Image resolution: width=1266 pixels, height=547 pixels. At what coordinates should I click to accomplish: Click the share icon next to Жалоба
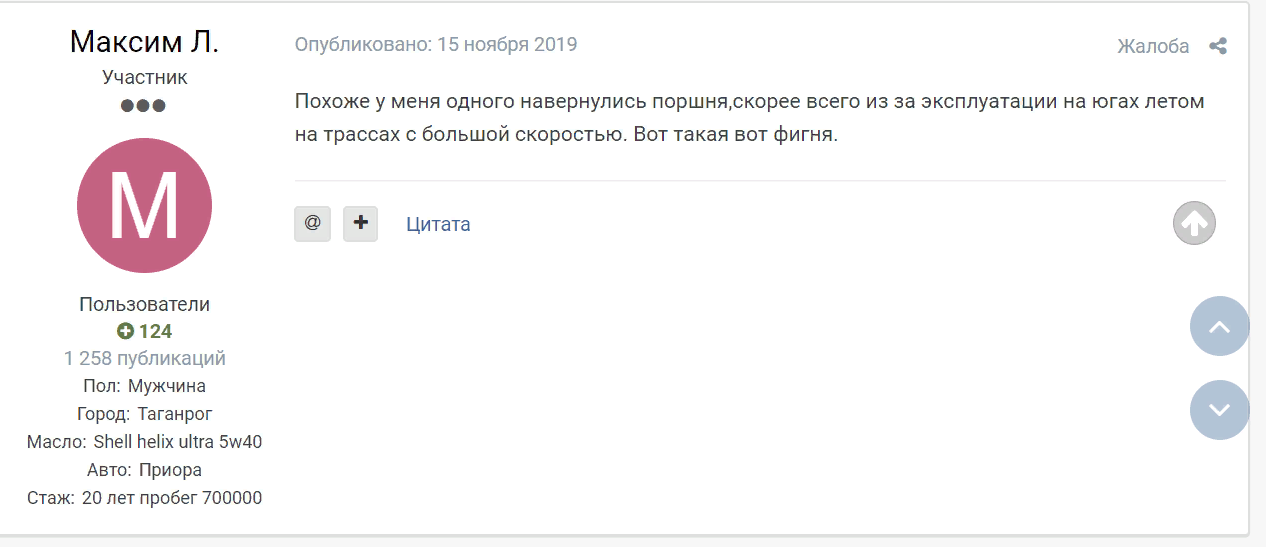point(1217,46)
